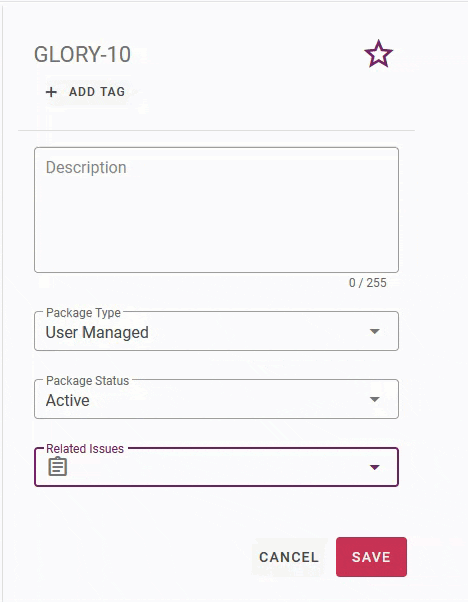
Task: Click the plus icon beside ADD TAG
Action: click(51, 92)
